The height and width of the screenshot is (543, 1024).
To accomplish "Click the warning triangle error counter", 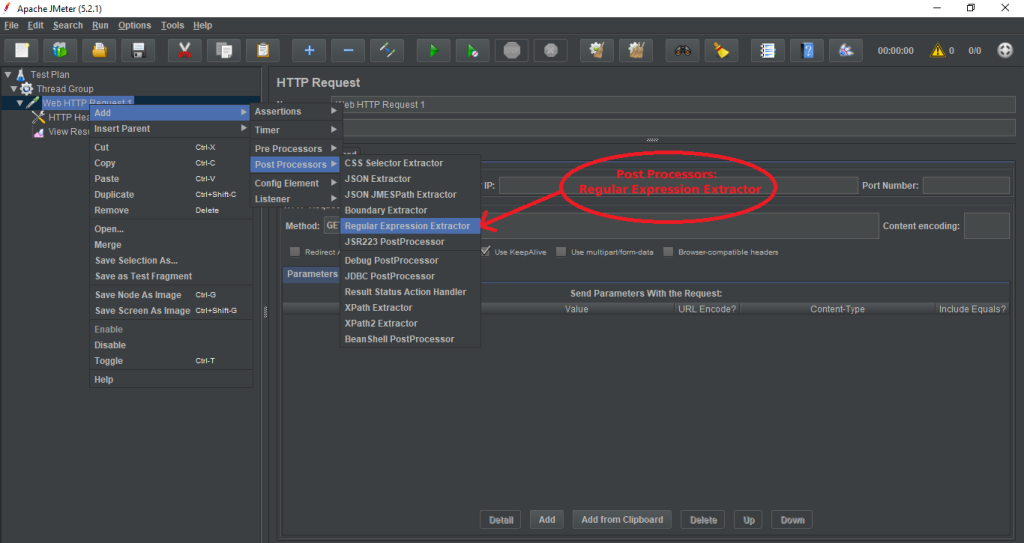I will point(937,50).
